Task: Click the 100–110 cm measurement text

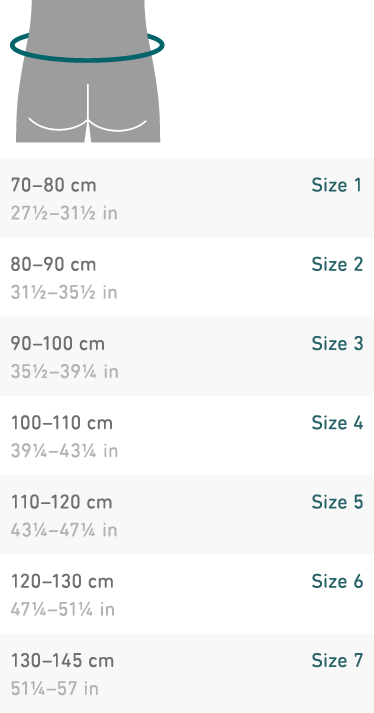Action: (x=61, y=423)
